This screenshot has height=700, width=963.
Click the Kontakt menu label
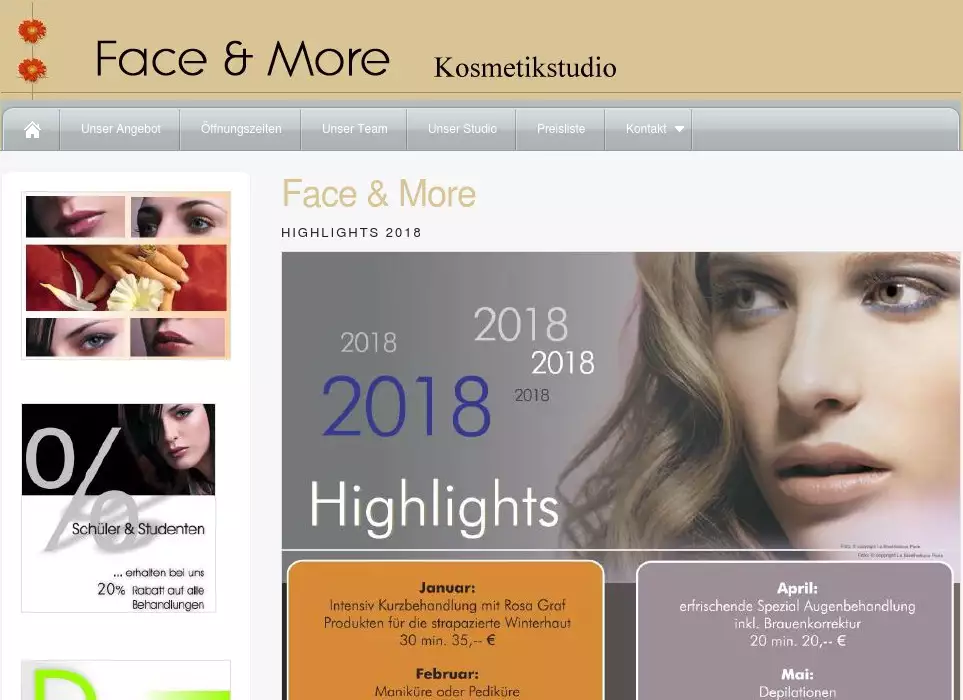(645, 129)
